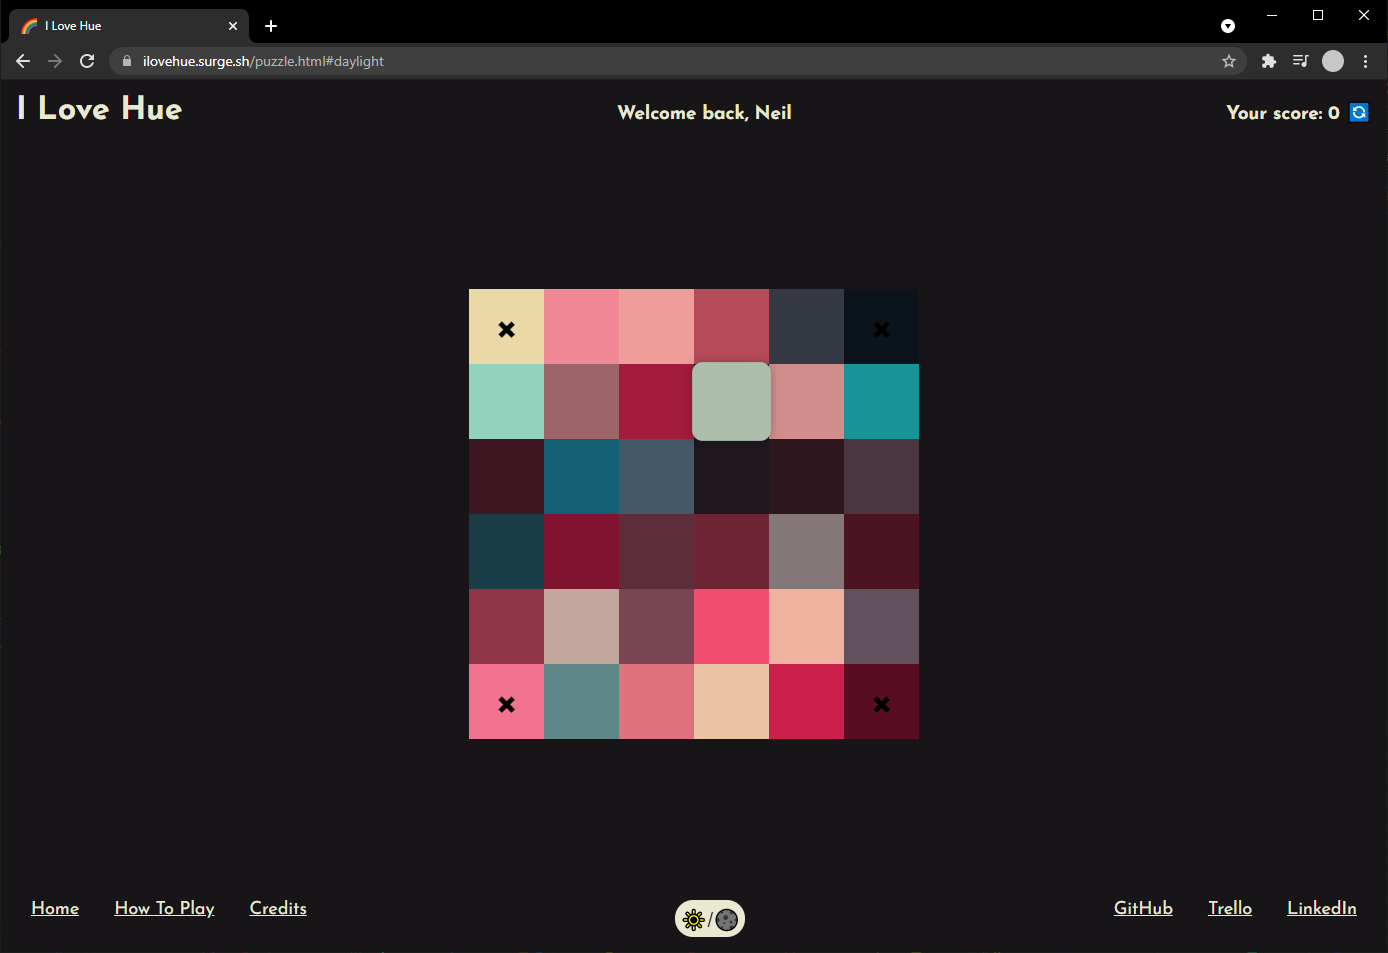
Task: Click the address bar URL field
Action: click(678, 61)
